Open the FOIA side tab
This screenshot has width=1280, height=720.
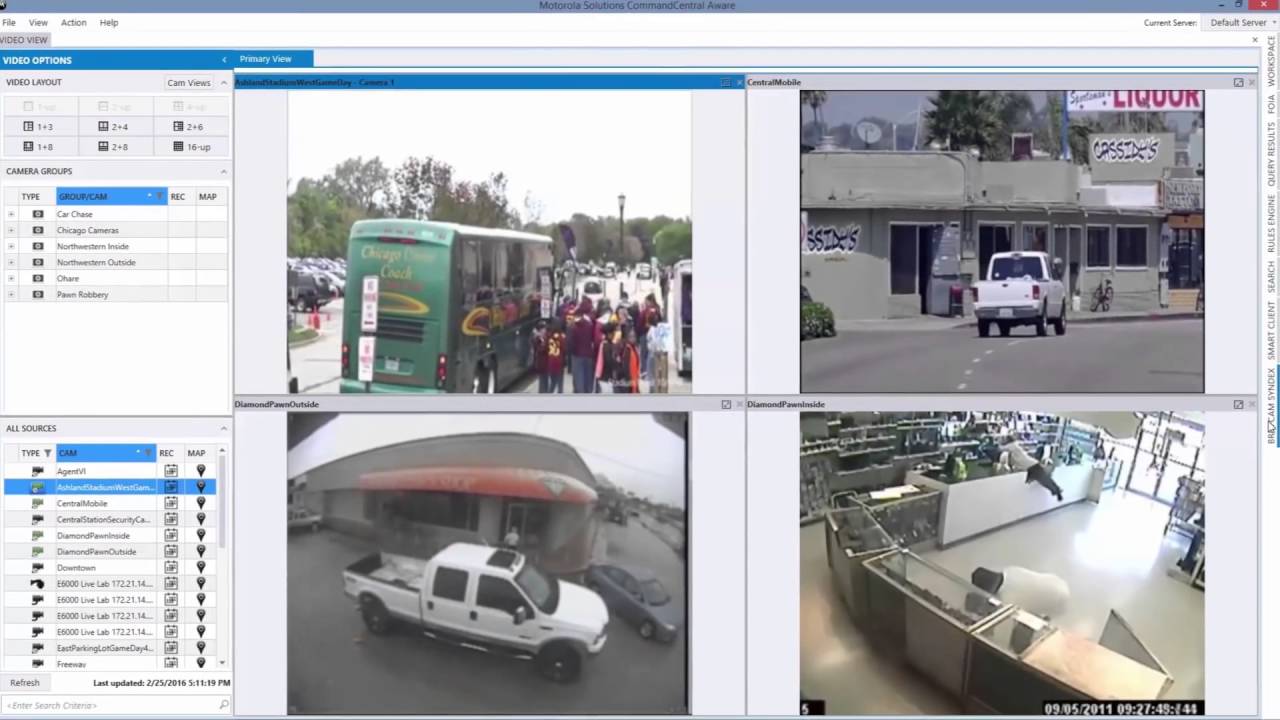pos(1272,104)
